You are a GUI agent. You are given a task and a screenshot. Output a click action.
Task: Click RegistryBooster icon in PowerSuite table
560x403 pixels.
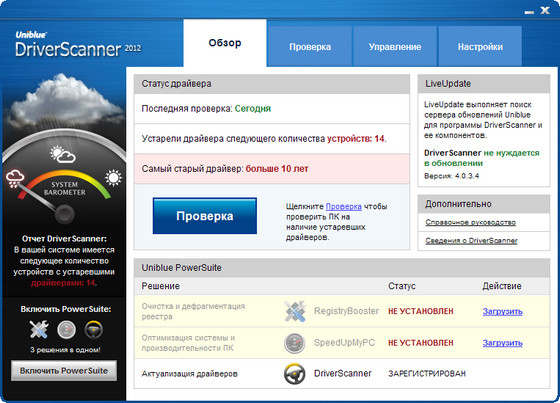[x=295, y=311]
